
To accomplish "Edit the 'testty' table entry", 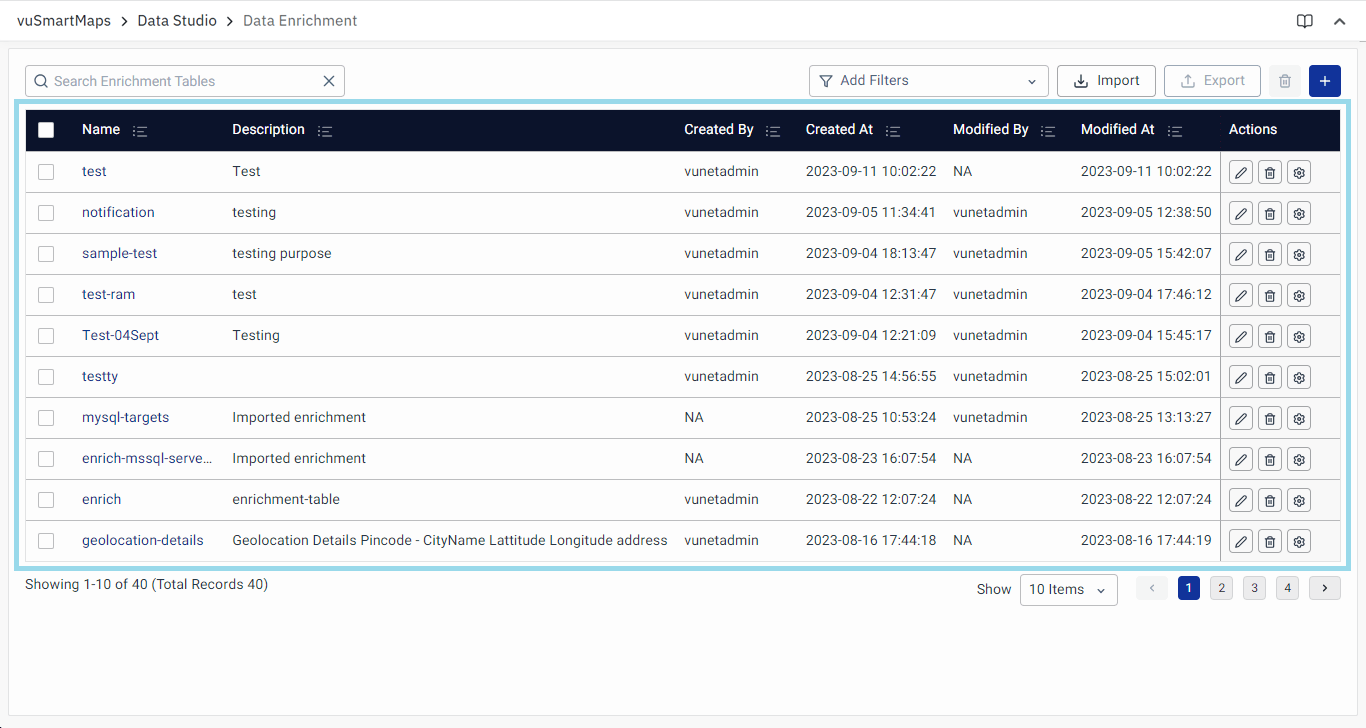I will 1240,377.
